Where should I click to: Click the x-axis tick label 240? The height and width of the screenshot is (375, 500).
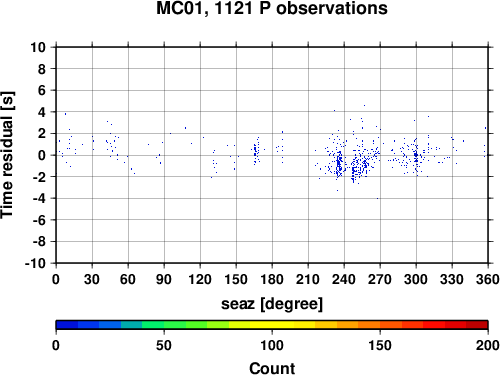pos(344,279)
